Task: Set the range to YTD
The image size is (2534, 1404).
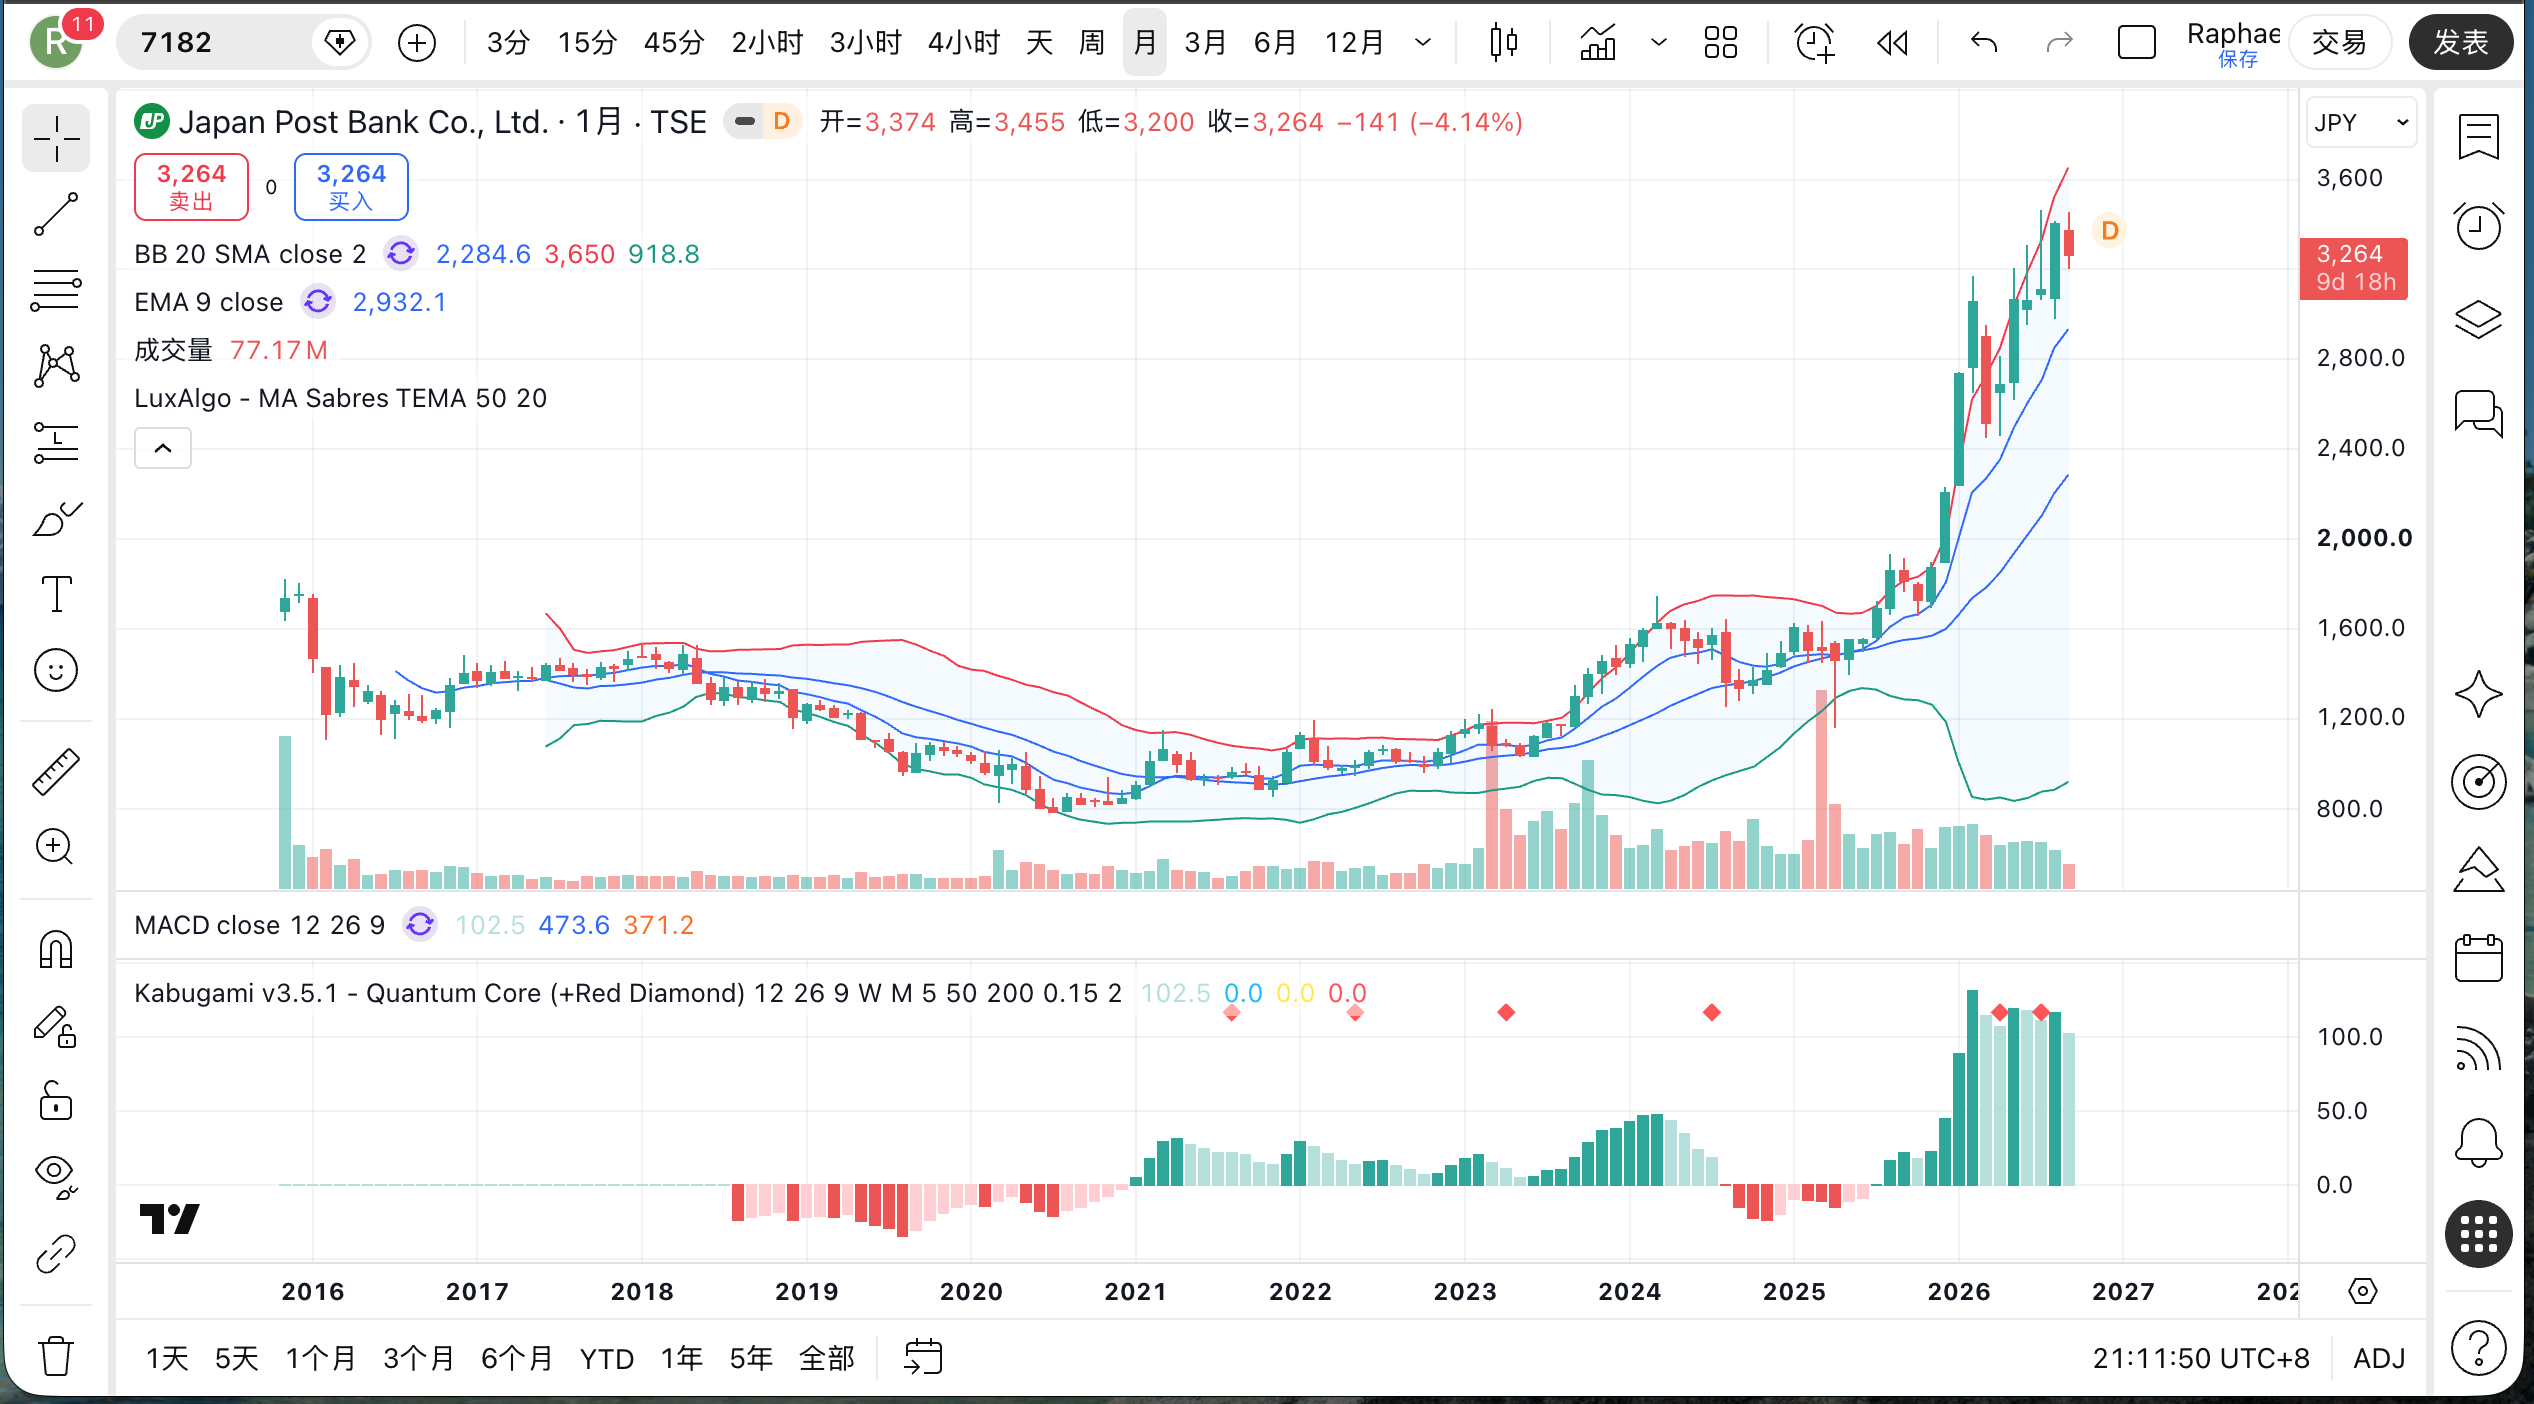Action: coord(607,1358)
